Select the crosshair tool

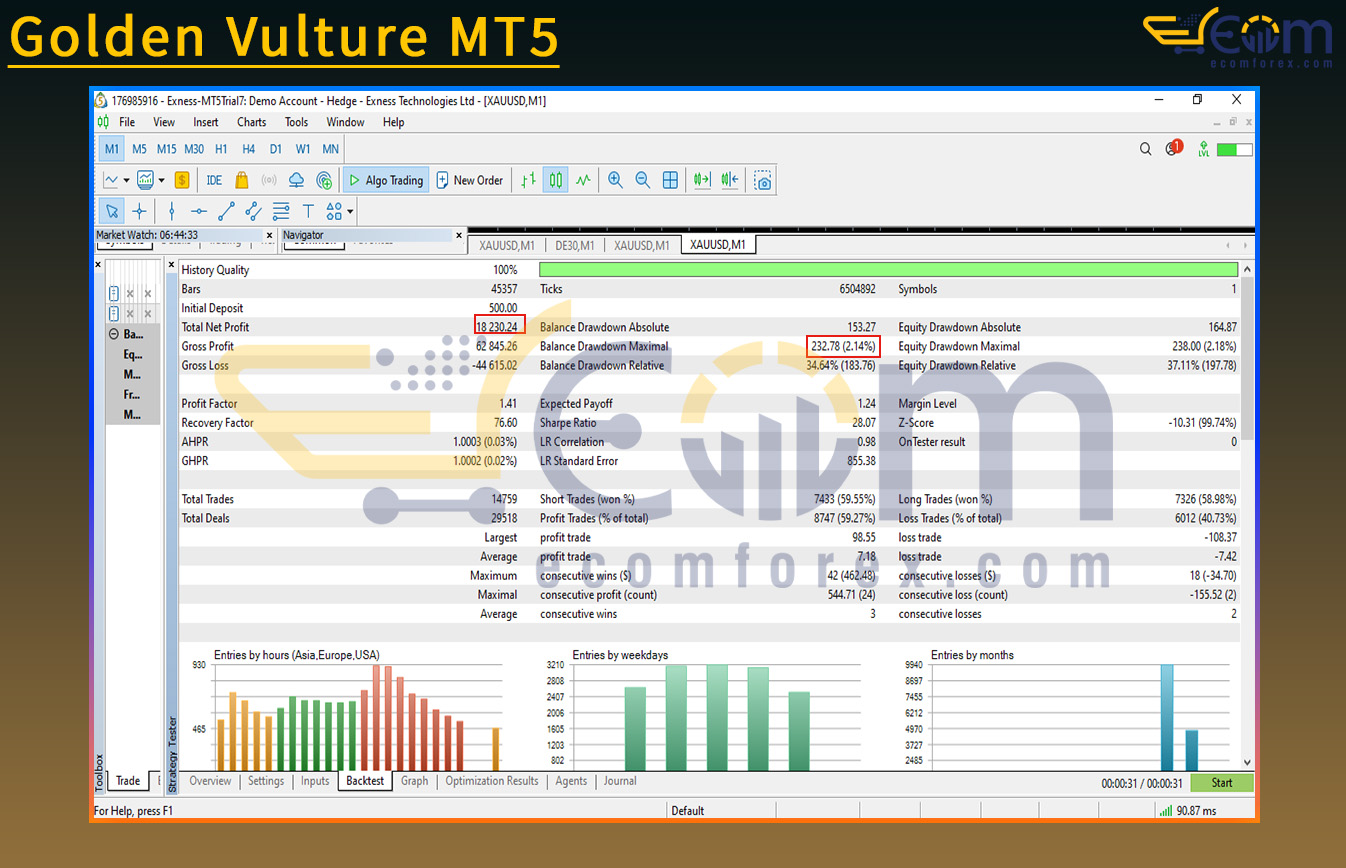click(139, 211)
